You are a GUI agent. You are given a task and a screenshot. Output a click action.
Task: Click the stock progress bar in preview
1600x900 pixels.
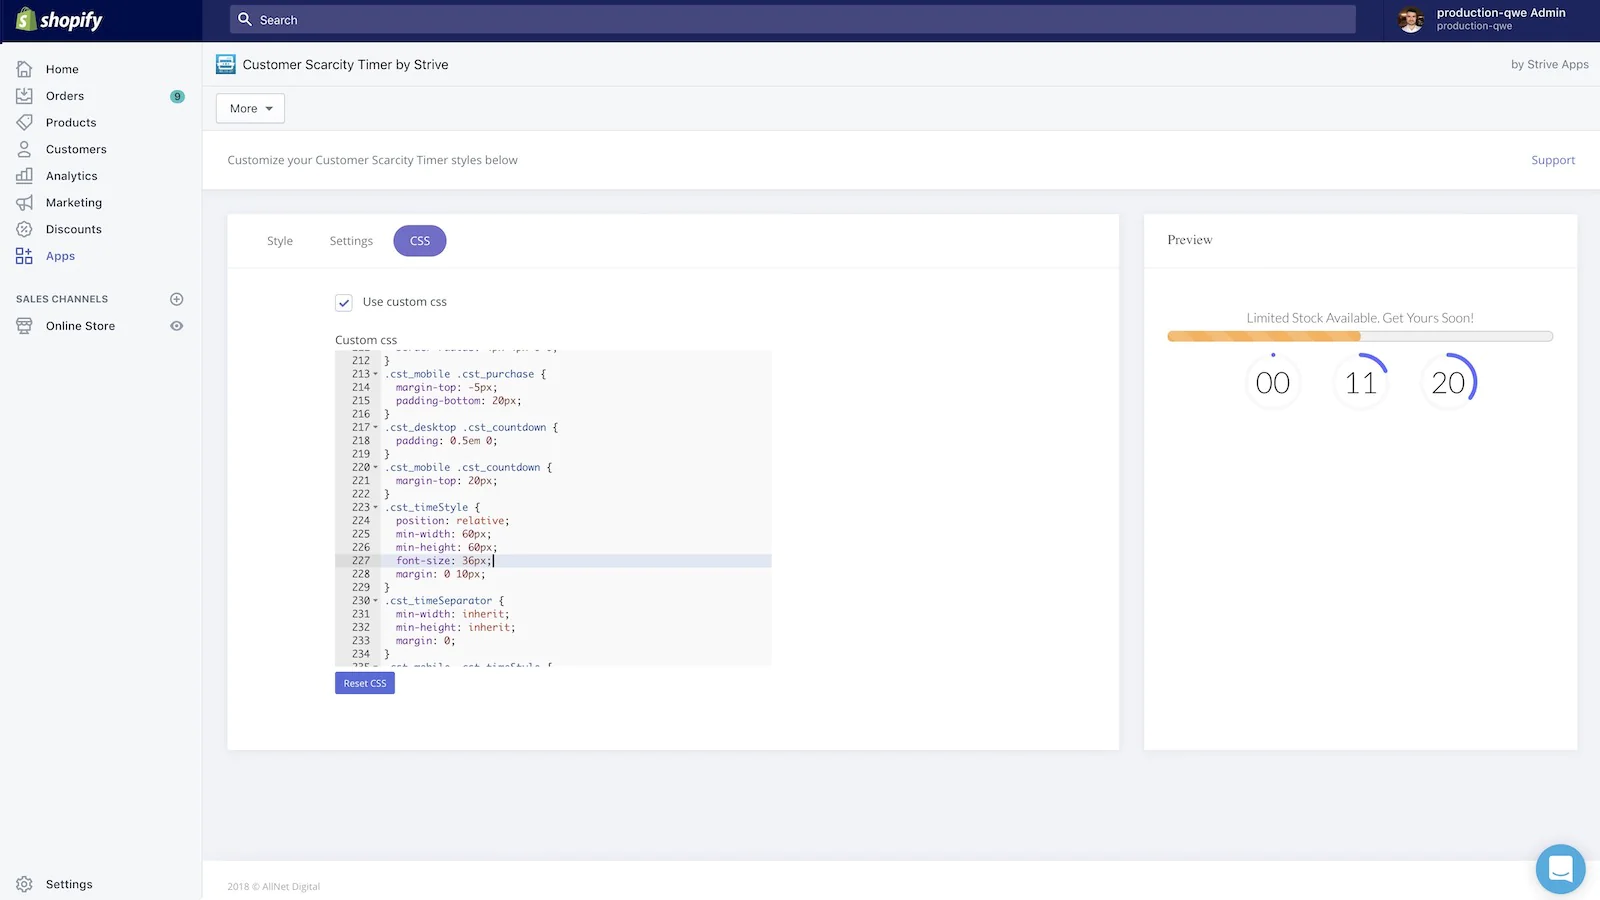point(1360,337)
